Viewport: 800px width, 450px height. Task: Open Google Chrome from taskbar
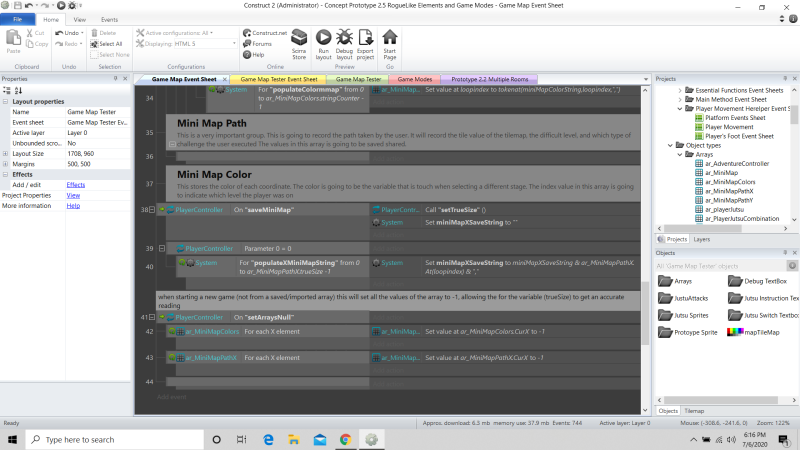pos(345,439)
